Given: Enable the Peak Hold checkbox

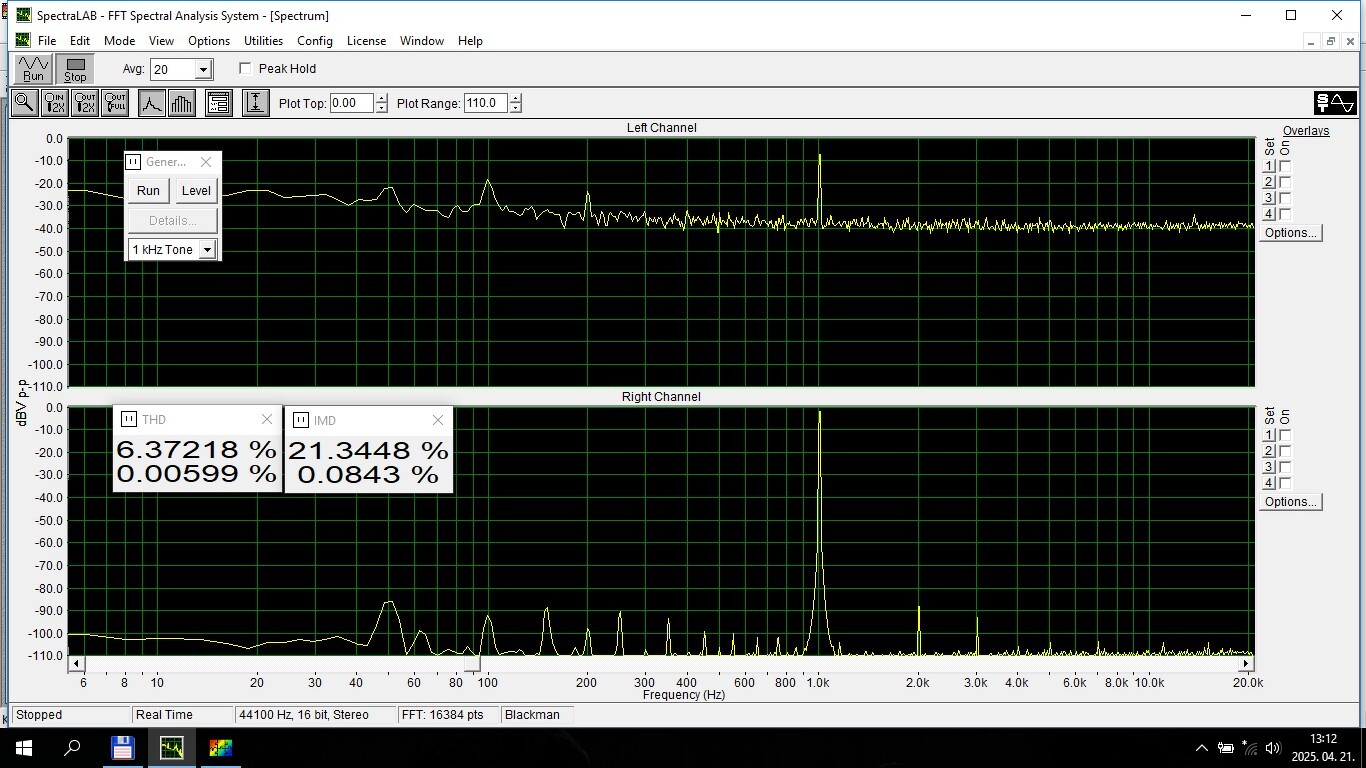Looking at the screenshot, I should (245, 69).
